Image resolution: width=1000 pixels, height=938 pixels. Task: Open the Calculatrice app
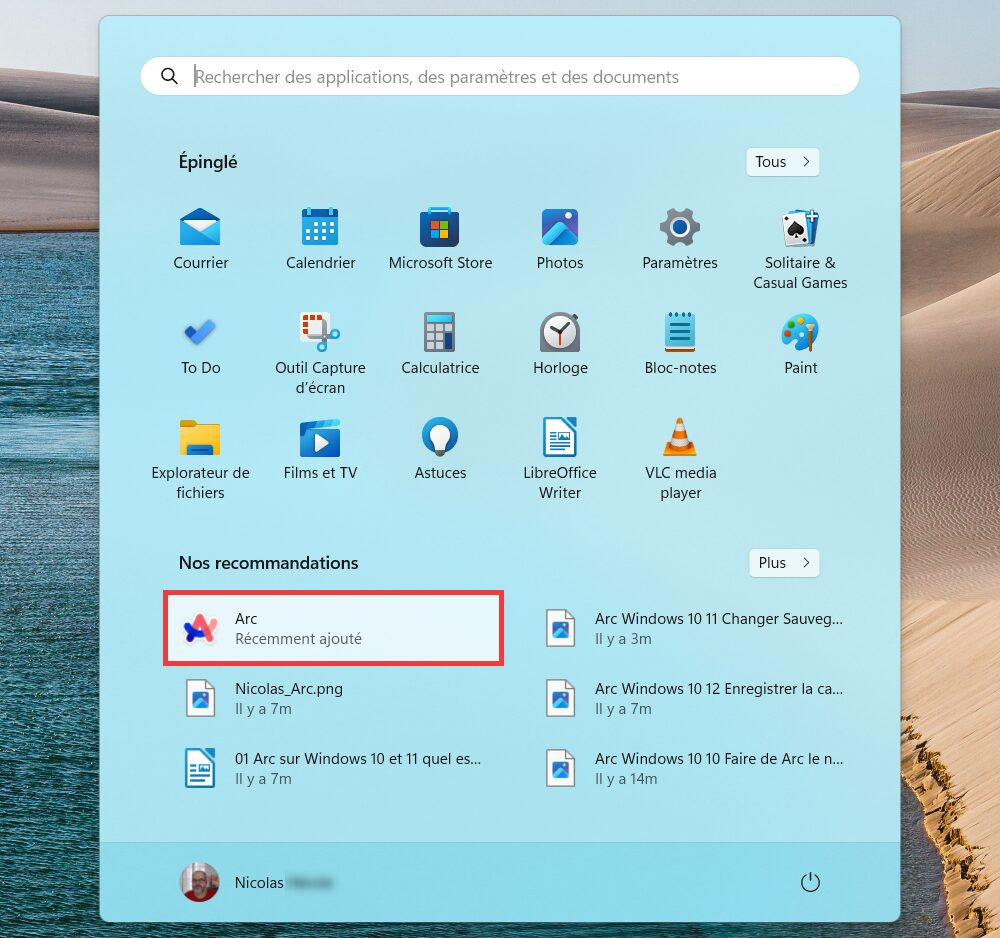point(440,344)
